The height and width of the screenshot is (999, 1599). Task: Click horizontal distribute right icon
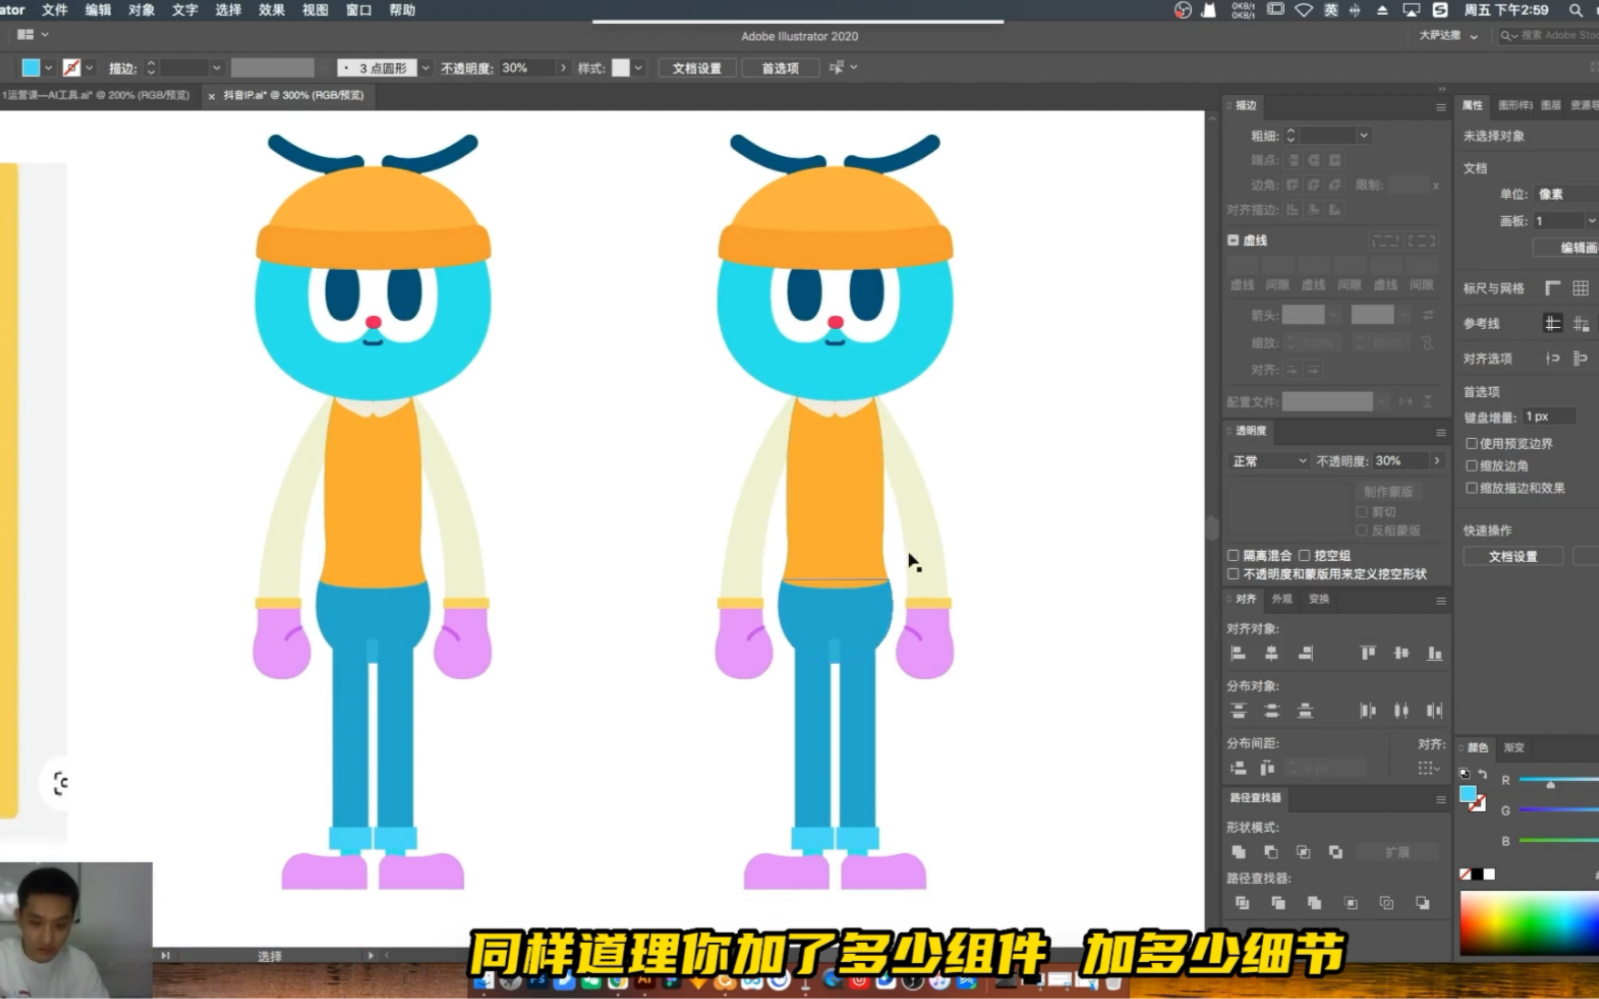tap(1435, 711)
